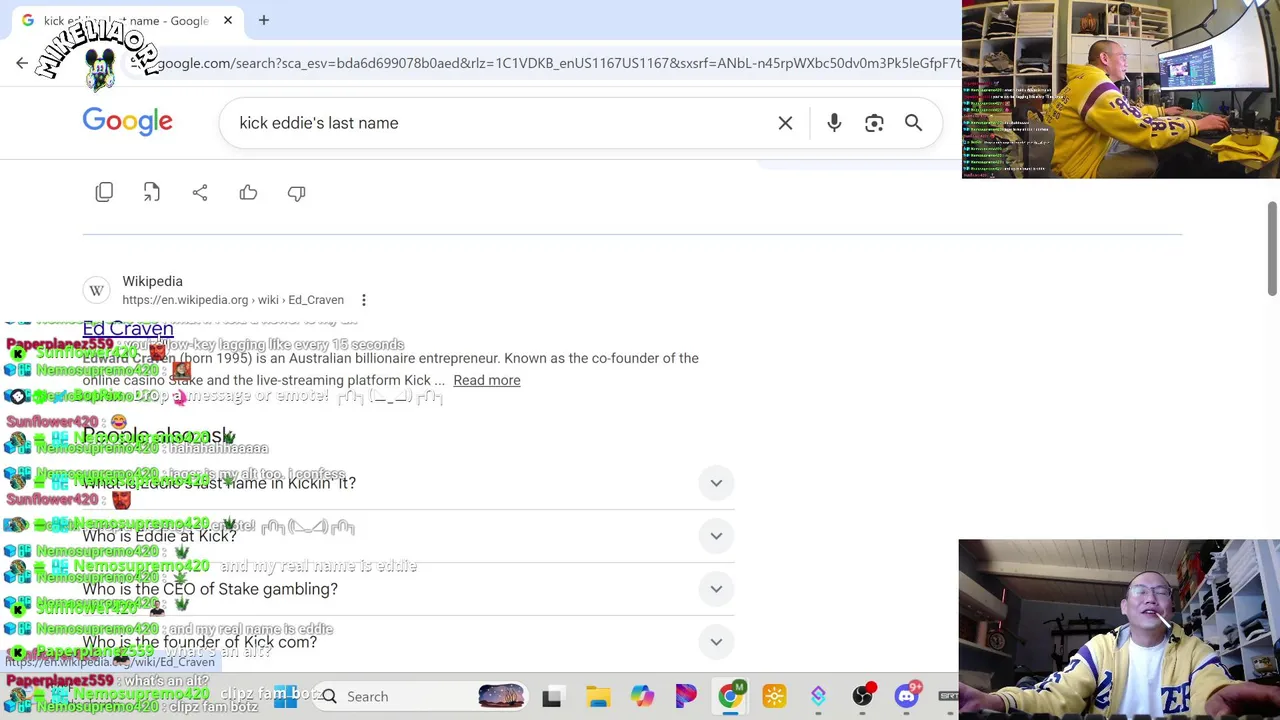The image size is (1280, 720).
Task: Click the export icon beside the copy icon
Action: pyautogui.click(x=152, y=193)
